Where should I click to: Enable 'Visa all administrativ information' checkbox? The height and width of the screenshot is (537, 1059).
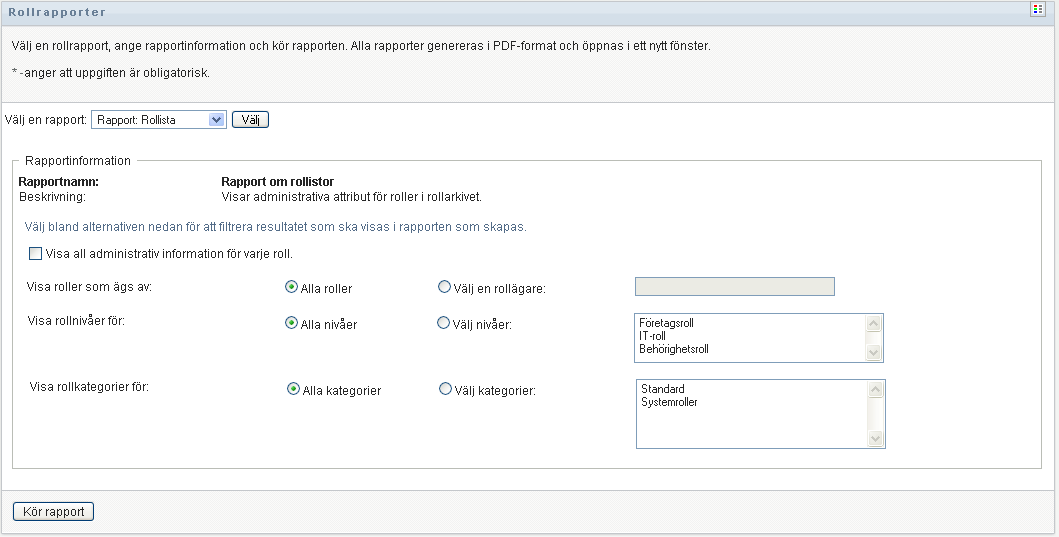(x=35, y=254)
